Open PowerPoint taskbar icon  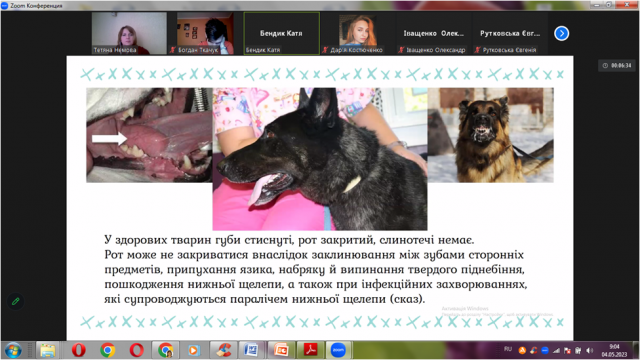(281, 350)
